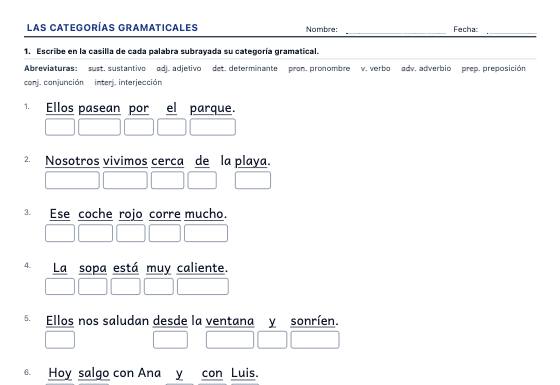Click the 'Abreviaturas:' label
560x385 pixels.
tap(51, 68)
